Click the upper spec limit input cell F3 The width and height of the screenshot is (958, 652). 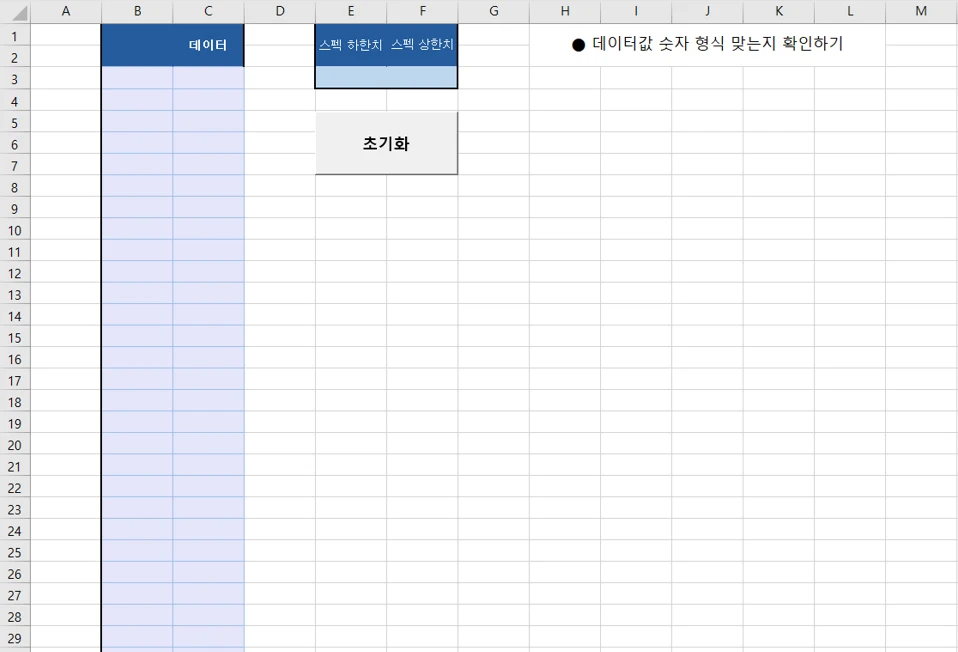(x=422, y=78)
